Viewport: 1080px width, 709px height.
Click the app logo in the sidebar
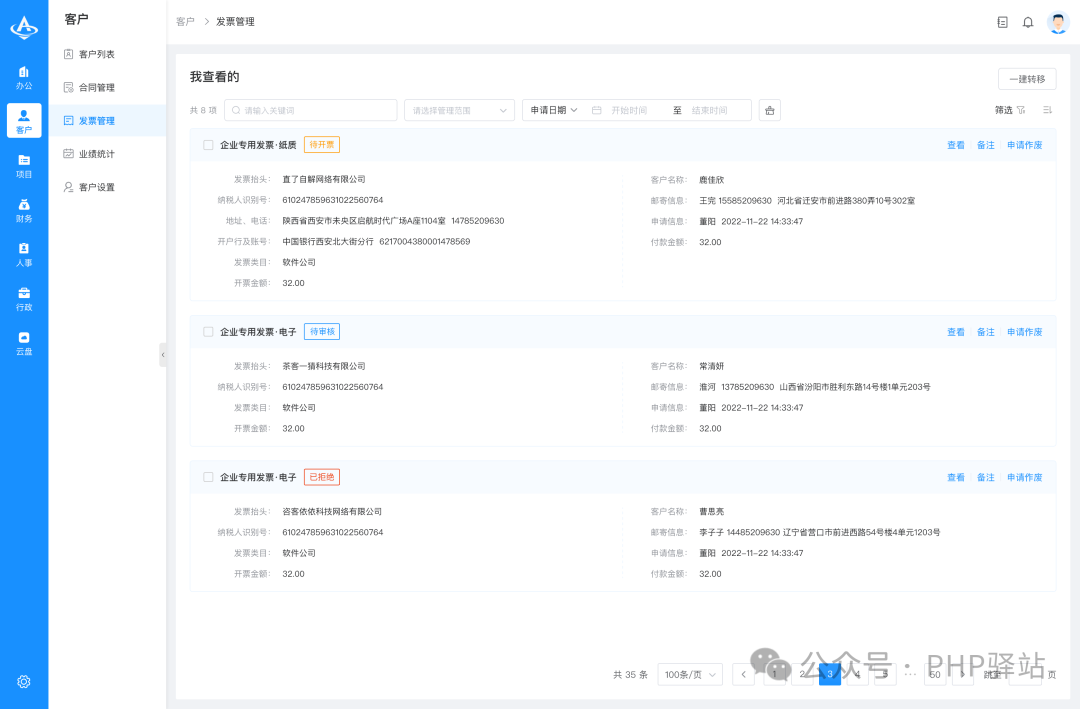pos(24,28)
